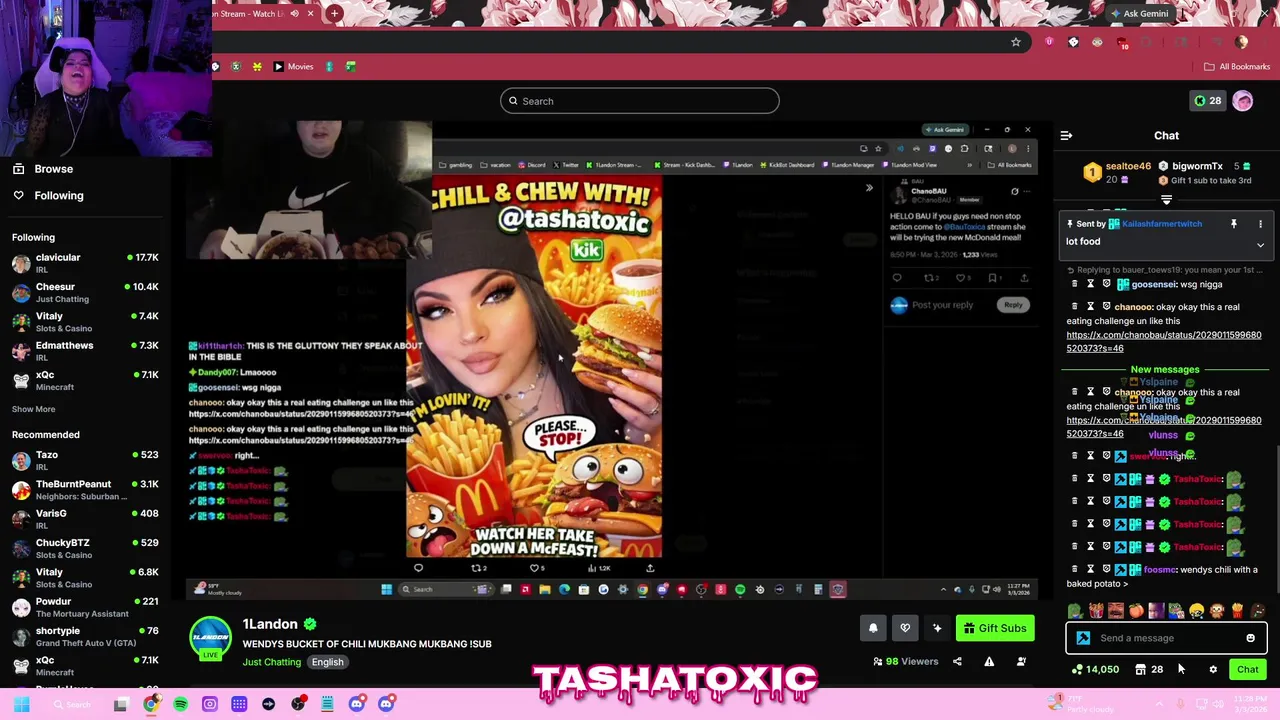Open the emoji picker in message box

point(1250,638)
